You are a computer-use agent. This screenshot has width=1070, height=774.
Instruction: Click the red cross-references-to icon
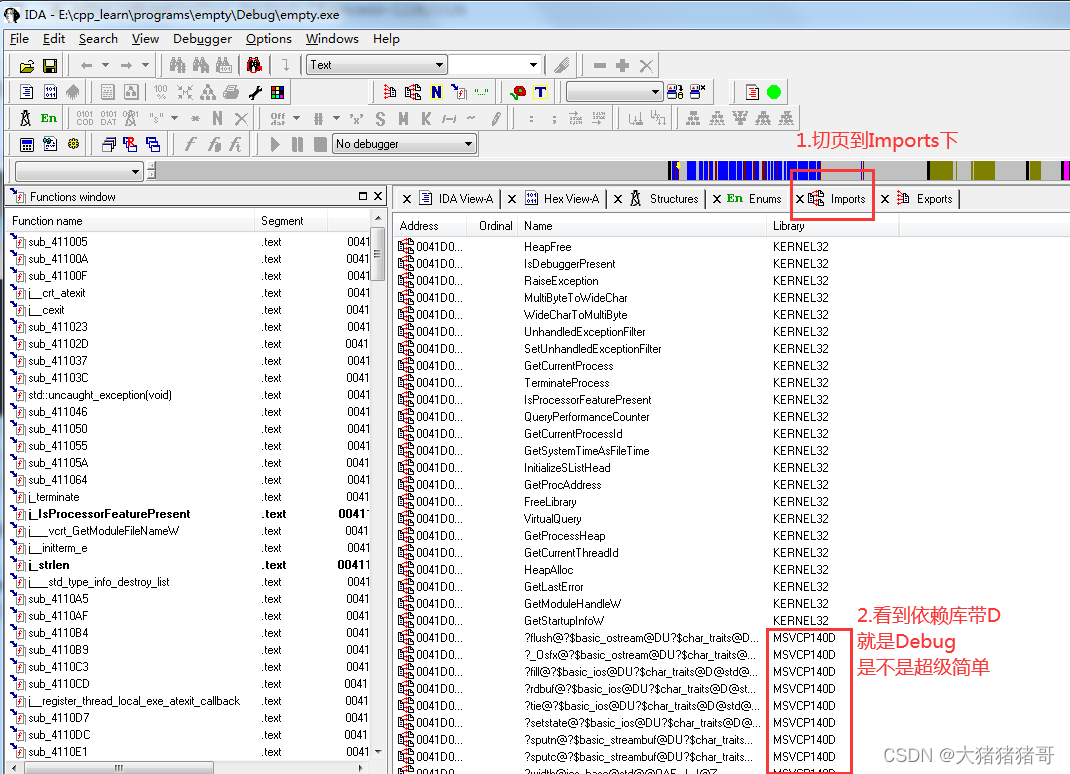pos(390,92)
